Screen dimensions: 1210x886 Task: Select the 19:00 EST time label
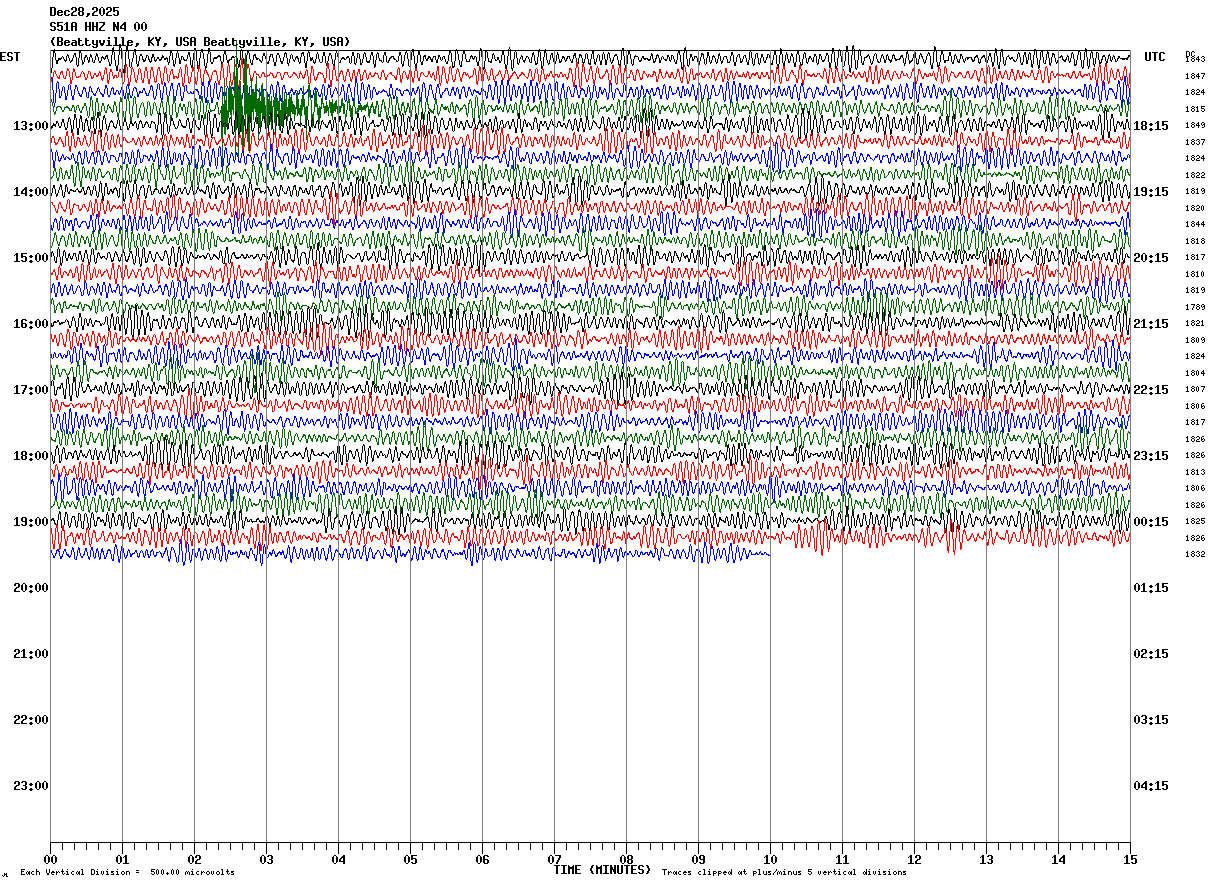(x=31, y=521)
